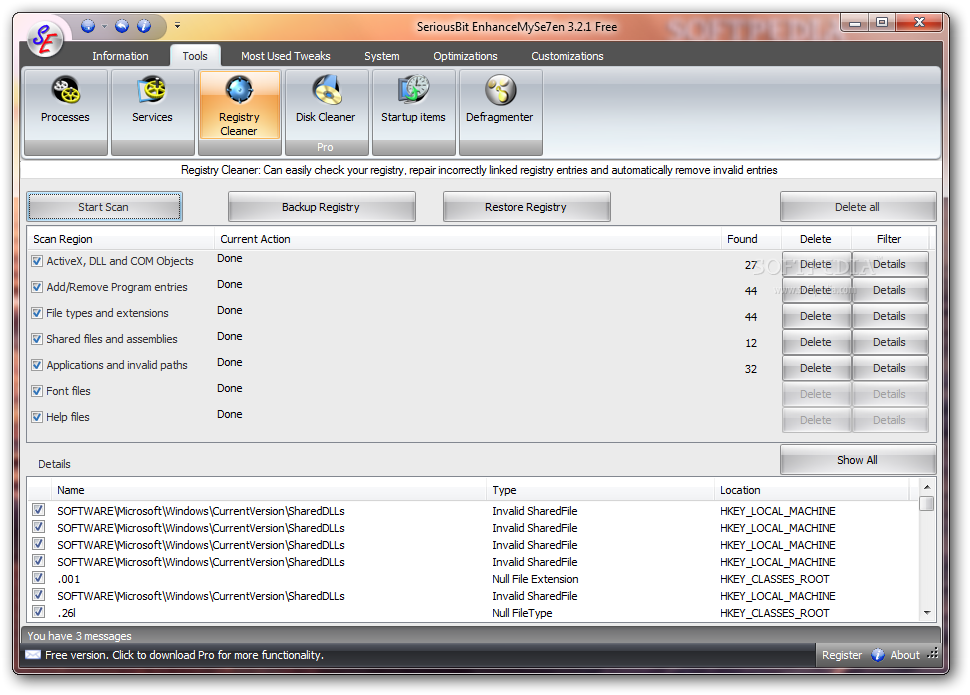Click the envelope message icon in status bar
This screenshot has height=695, width=970.
click(33, 655)
